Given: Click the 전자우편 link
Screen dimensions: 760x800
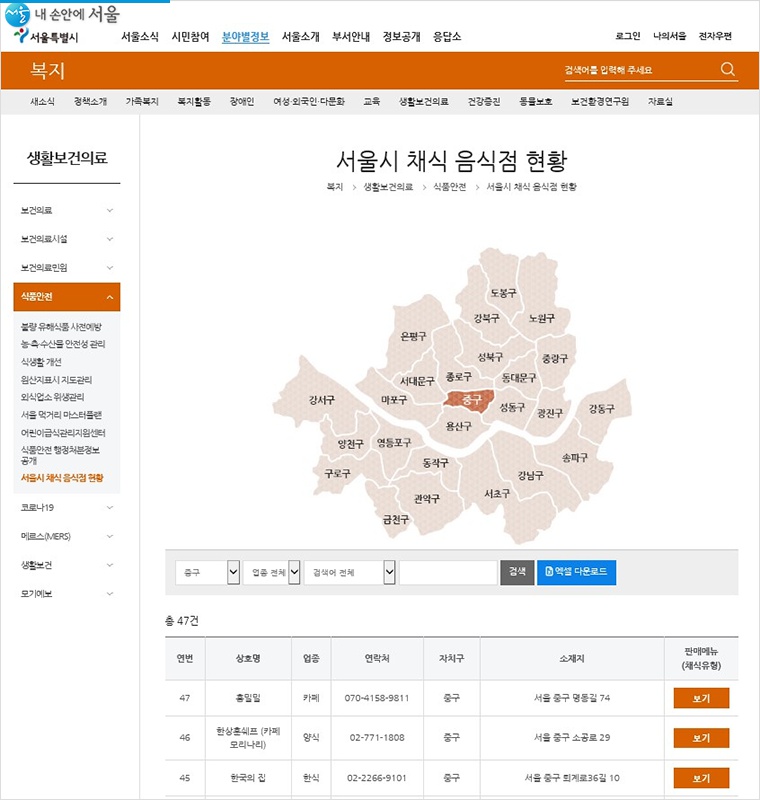Looking at the screenshot, I should [715, 36].
